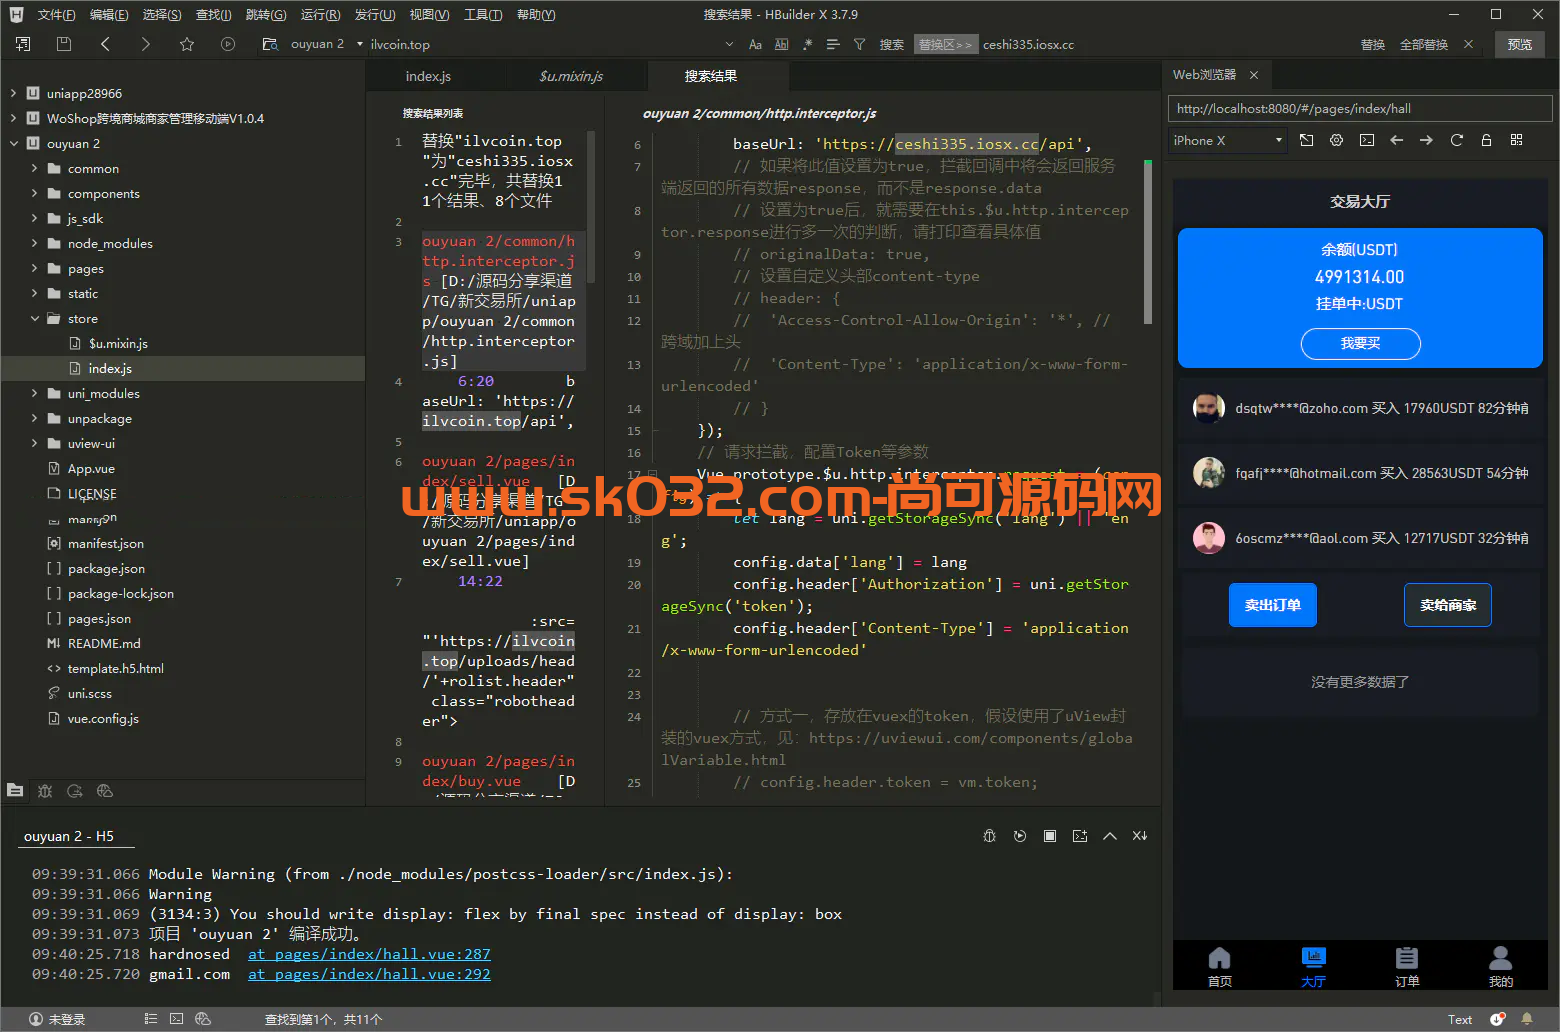Click the 预览 preview button
This screenshot has height=1032, width=1560.
tap(1520, 44)
